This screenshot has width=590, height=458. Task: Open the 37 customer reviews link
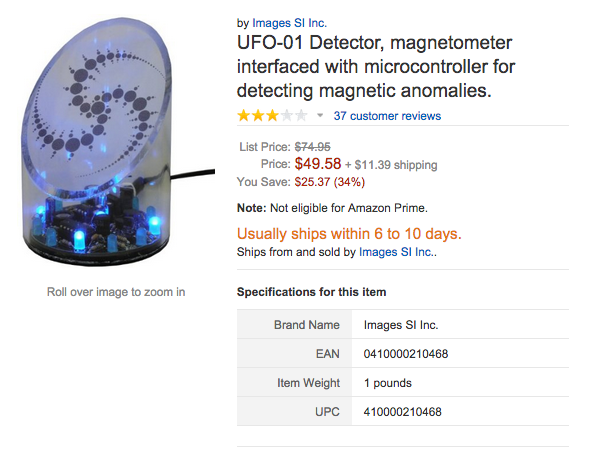(387, 116)
